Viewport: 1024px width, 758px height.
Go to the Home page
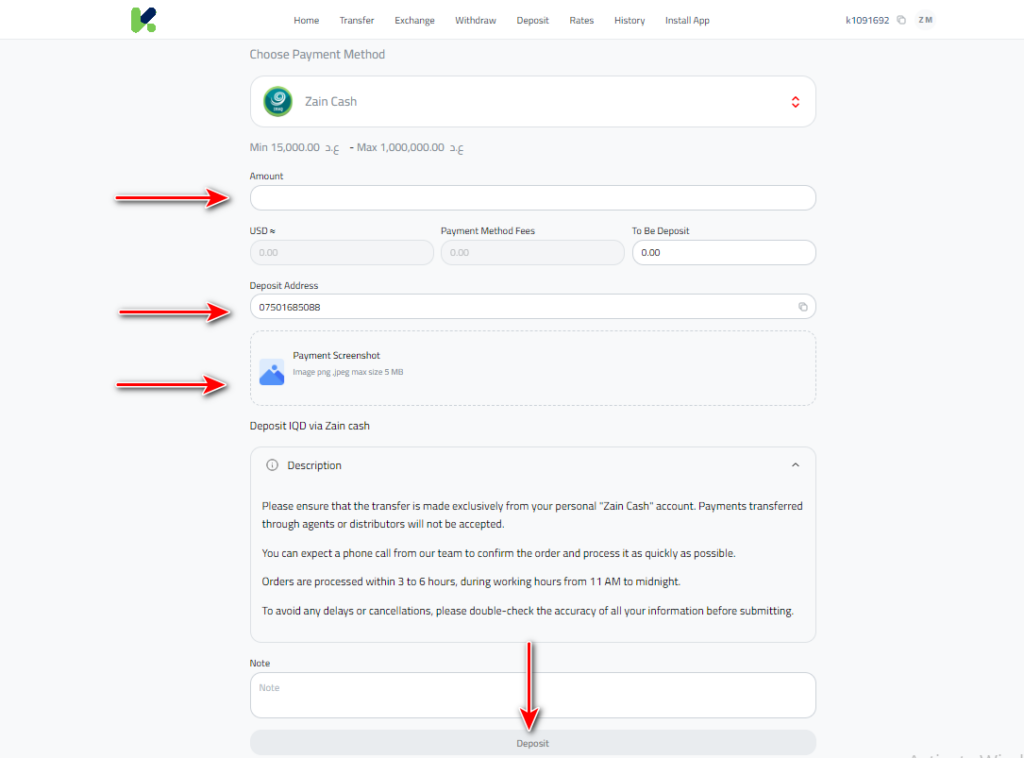coord(306,20)
